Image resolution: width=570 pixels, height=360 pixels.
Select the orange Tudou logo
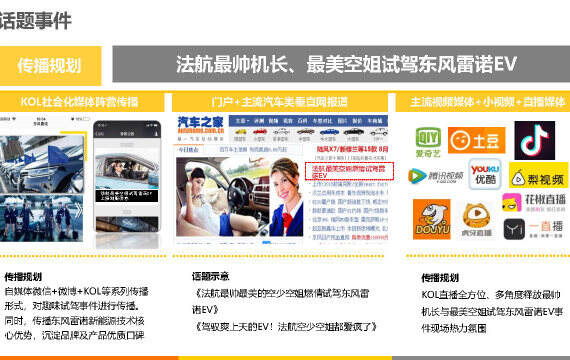[x=477, y=140]
